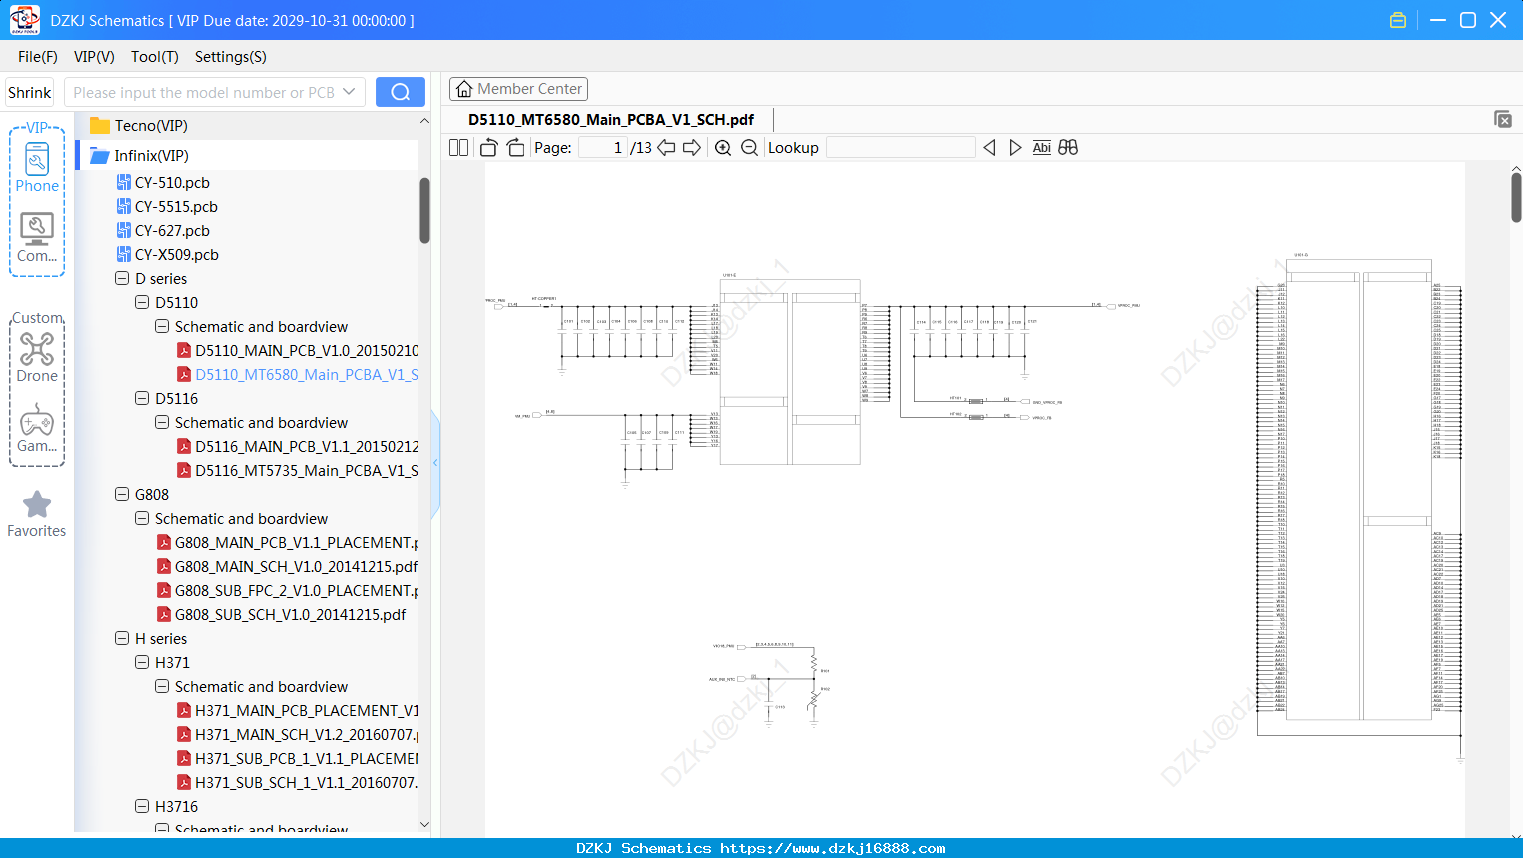Select the Game console category icon
This screenshot has width=1523, height=858.
[37, 428]
